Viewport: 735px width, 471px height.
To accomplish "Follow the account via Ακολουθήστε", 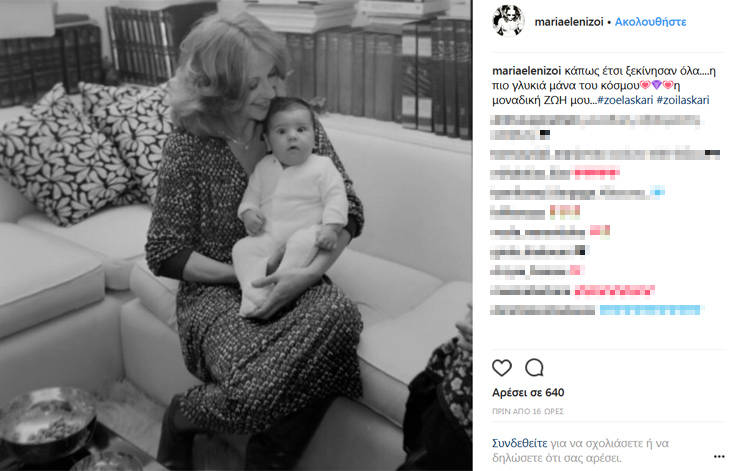I will tap(651, 22).
